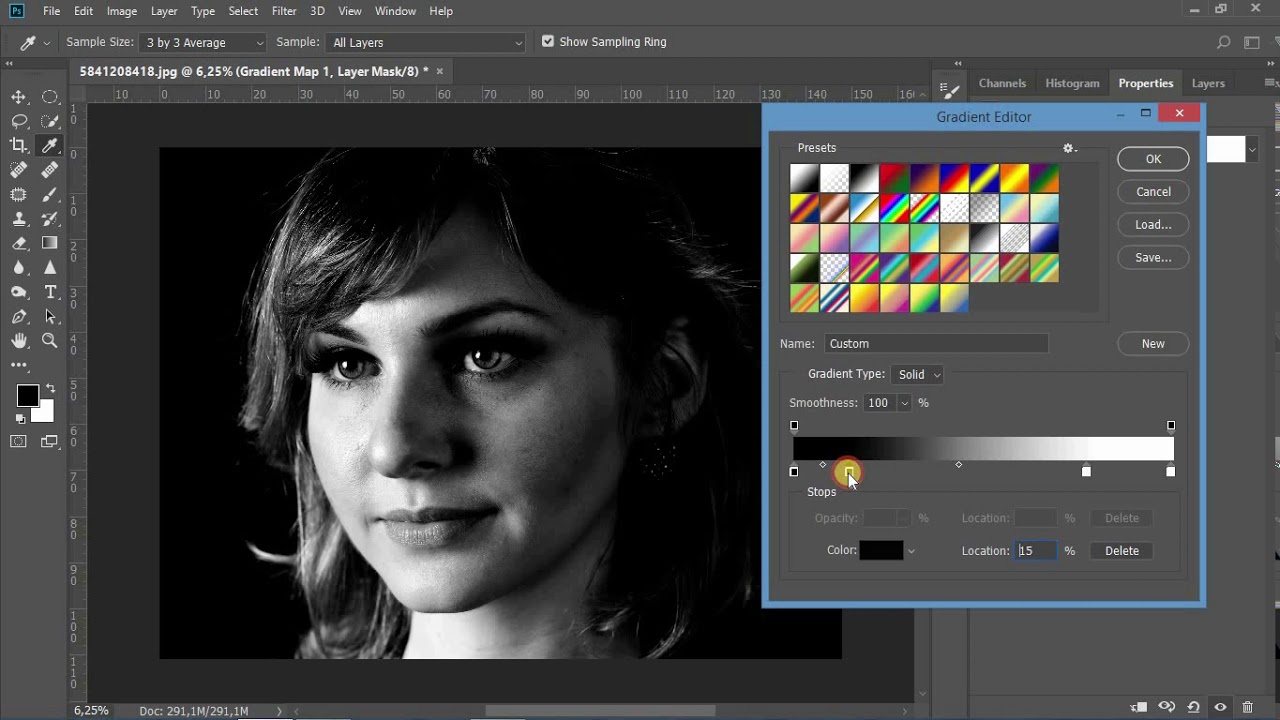Screen dimensions: 1280x720
Task: Open the Sample Size dropdown
Action: pos(204,42)
